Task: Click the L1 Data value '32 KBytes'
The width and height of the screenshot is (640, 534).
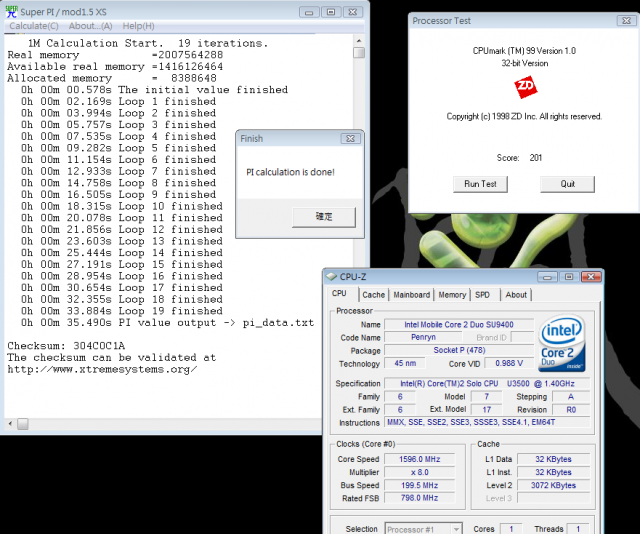Action: pyautogui.click(x=553, y=459)
